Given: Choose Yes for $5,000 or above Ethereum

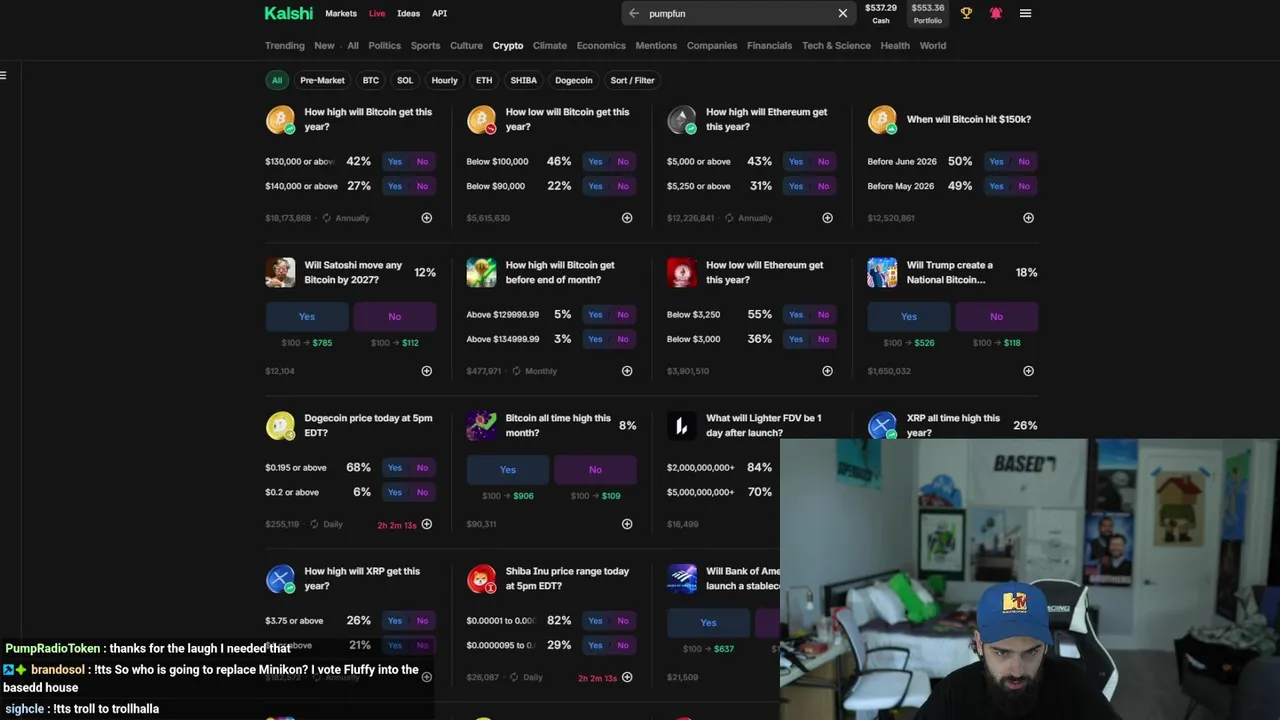Looking at the screenshot, I should [x=796, y=161].
